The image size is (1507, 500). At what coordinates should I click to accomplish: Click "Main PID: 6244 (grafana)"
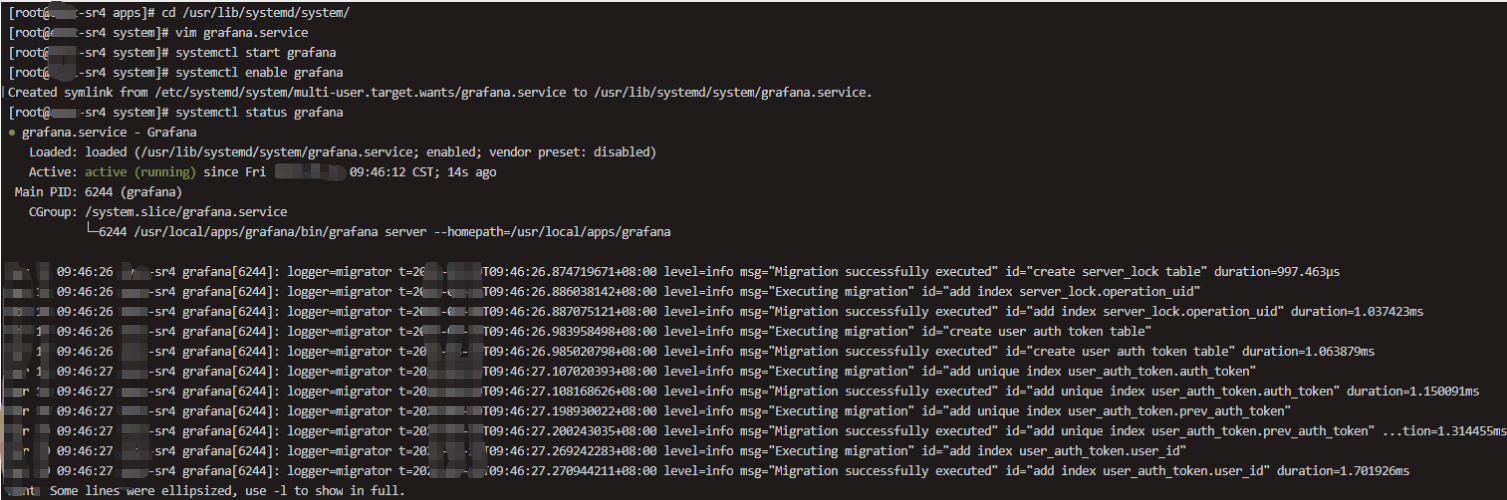98,192
